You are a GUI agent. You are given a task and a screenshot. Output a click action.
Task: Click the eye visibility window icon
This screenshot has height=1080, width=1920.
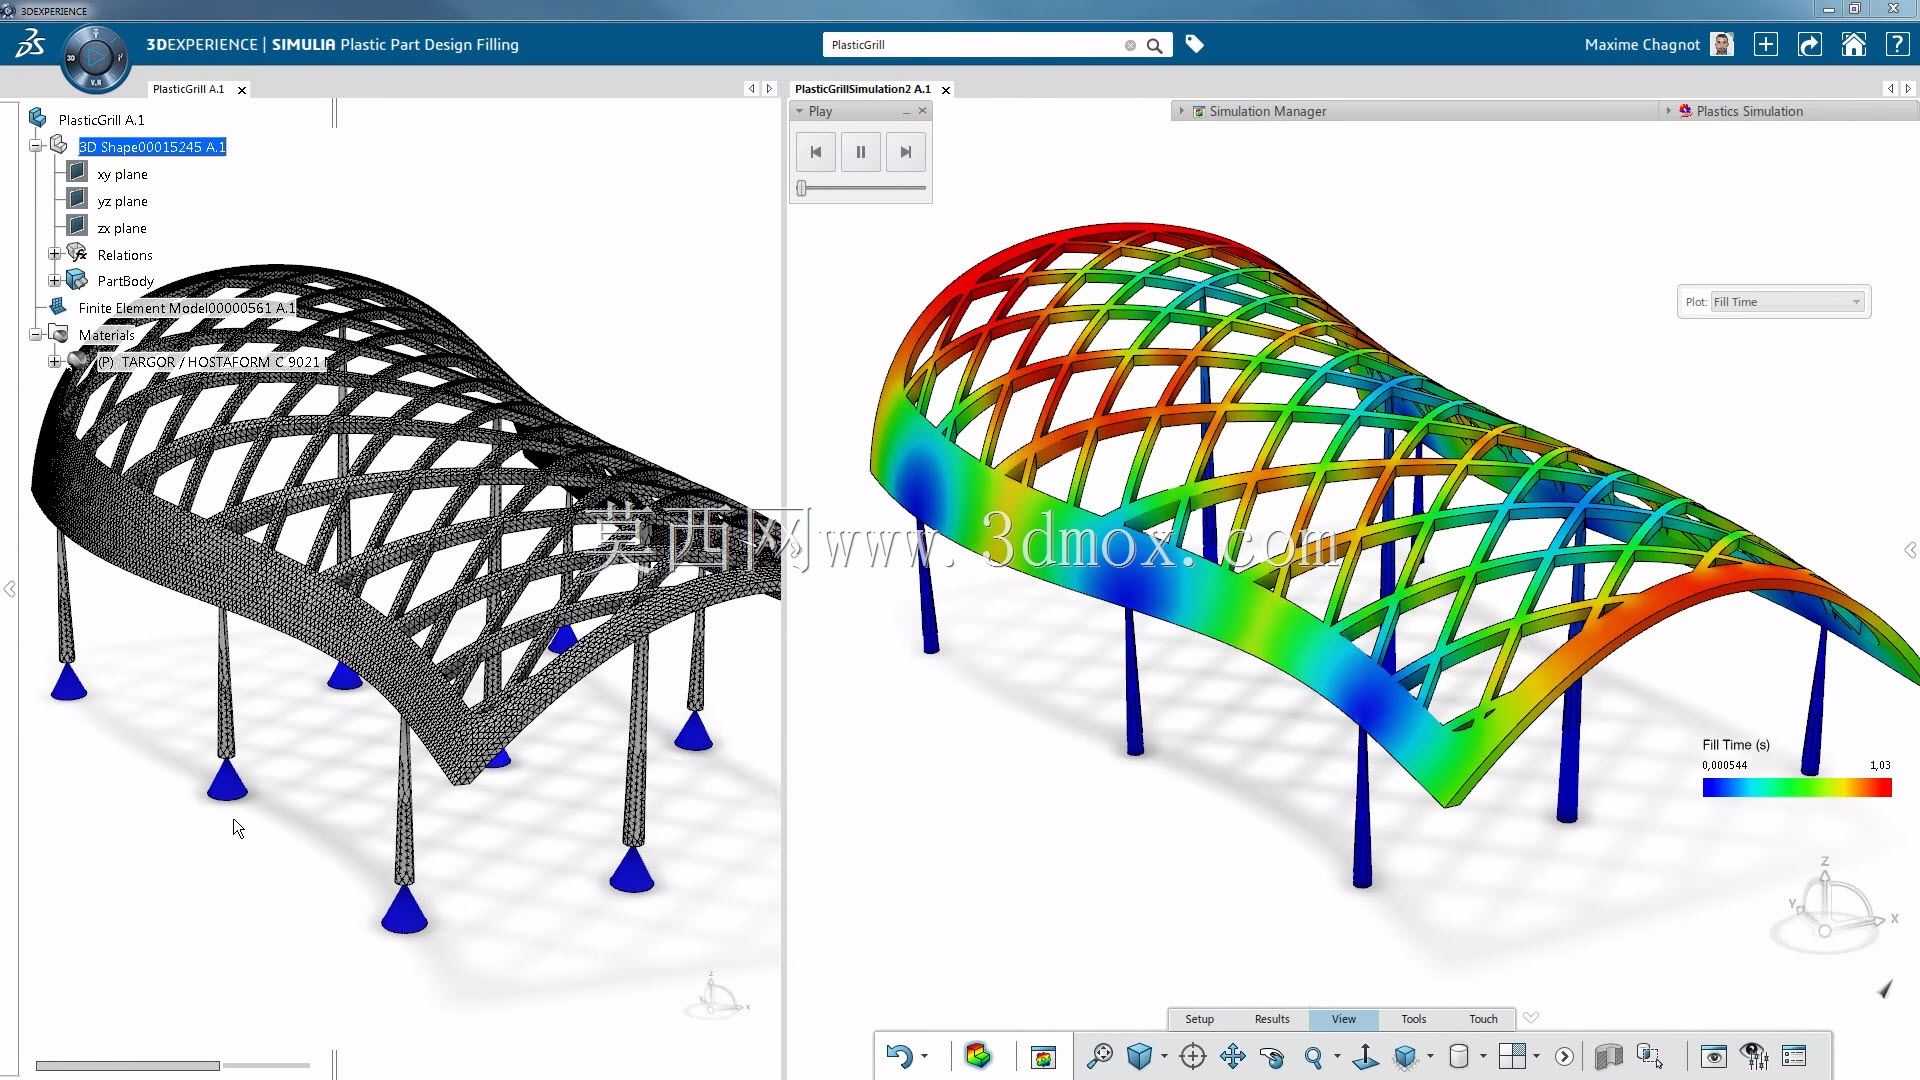tap(1714, 1056)
